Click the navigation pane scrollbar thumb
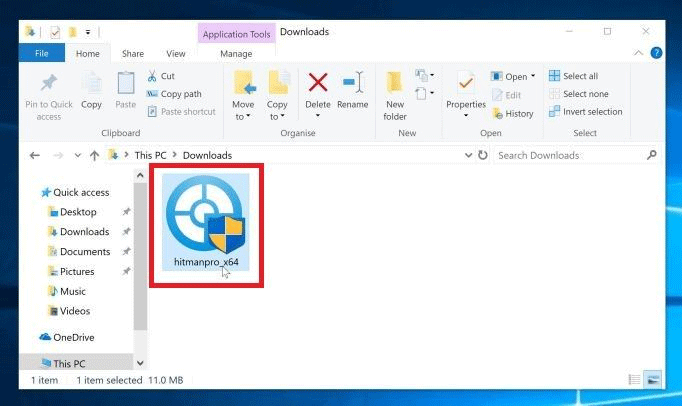Screen dimensions: 682x406 (140, 257)
